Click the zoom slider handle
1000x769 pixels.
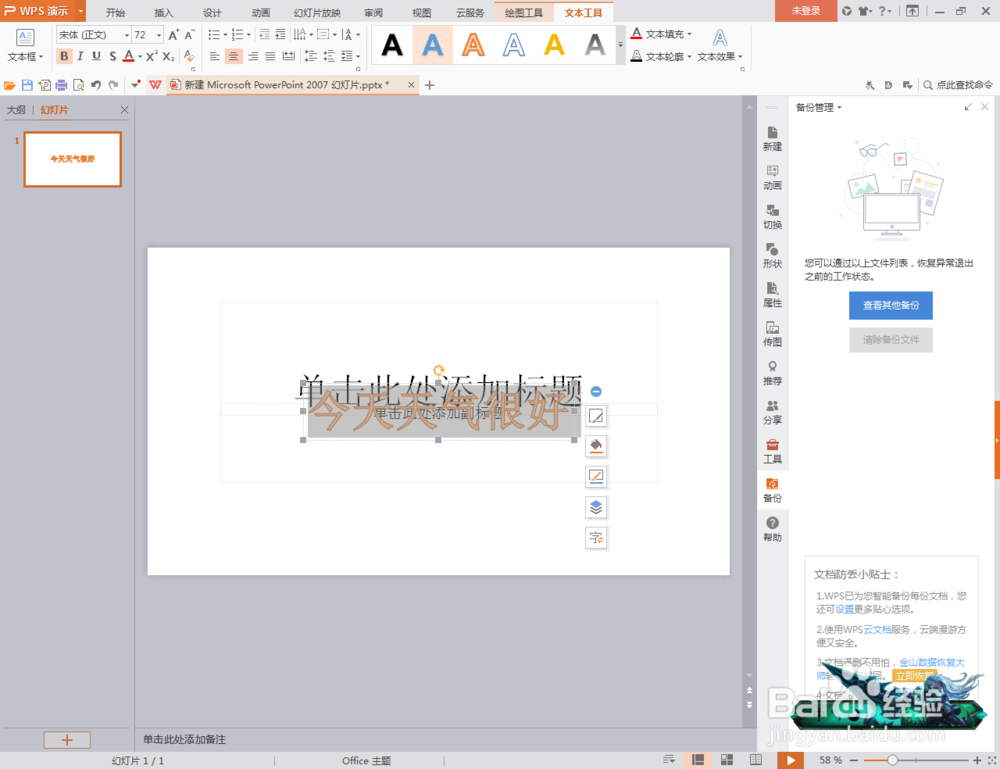point(892,760)
